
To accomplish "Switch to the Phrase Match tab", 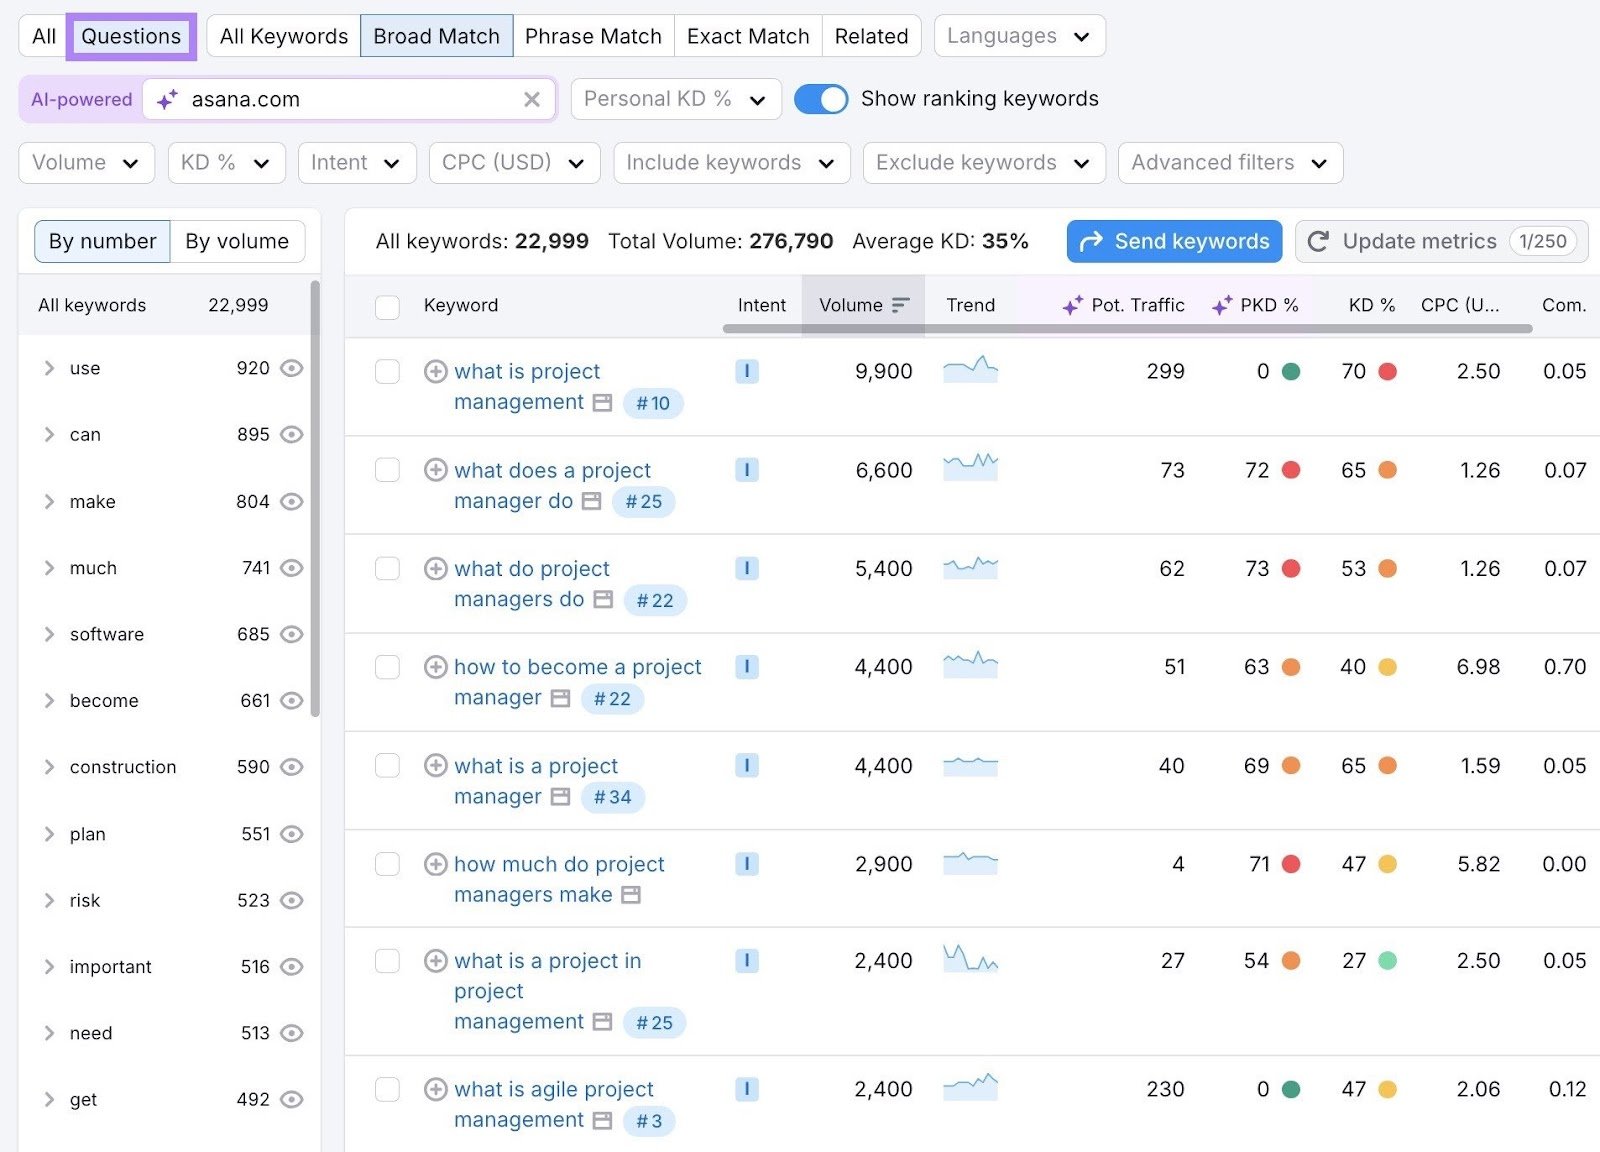I will click(593, 36).
